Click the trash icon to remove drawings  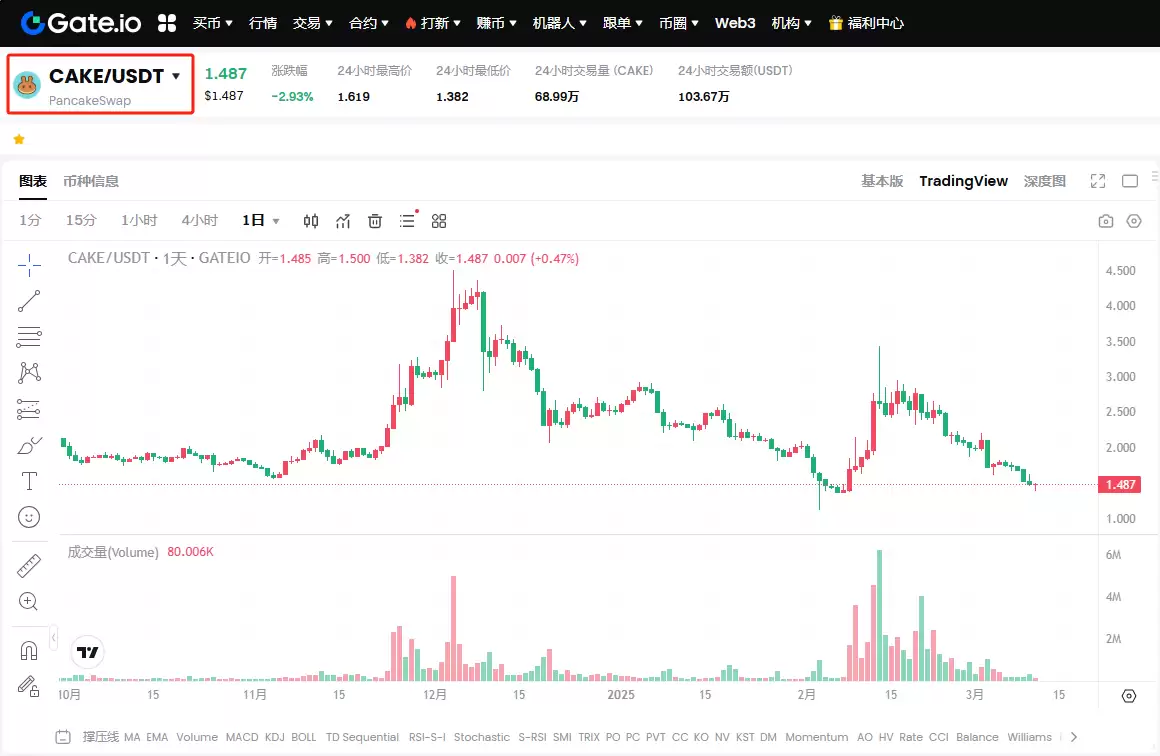click(375, 221)
